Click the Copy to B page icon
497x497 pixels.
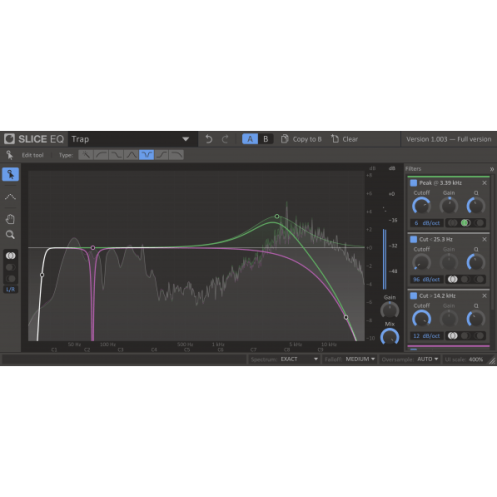point(284,139)
